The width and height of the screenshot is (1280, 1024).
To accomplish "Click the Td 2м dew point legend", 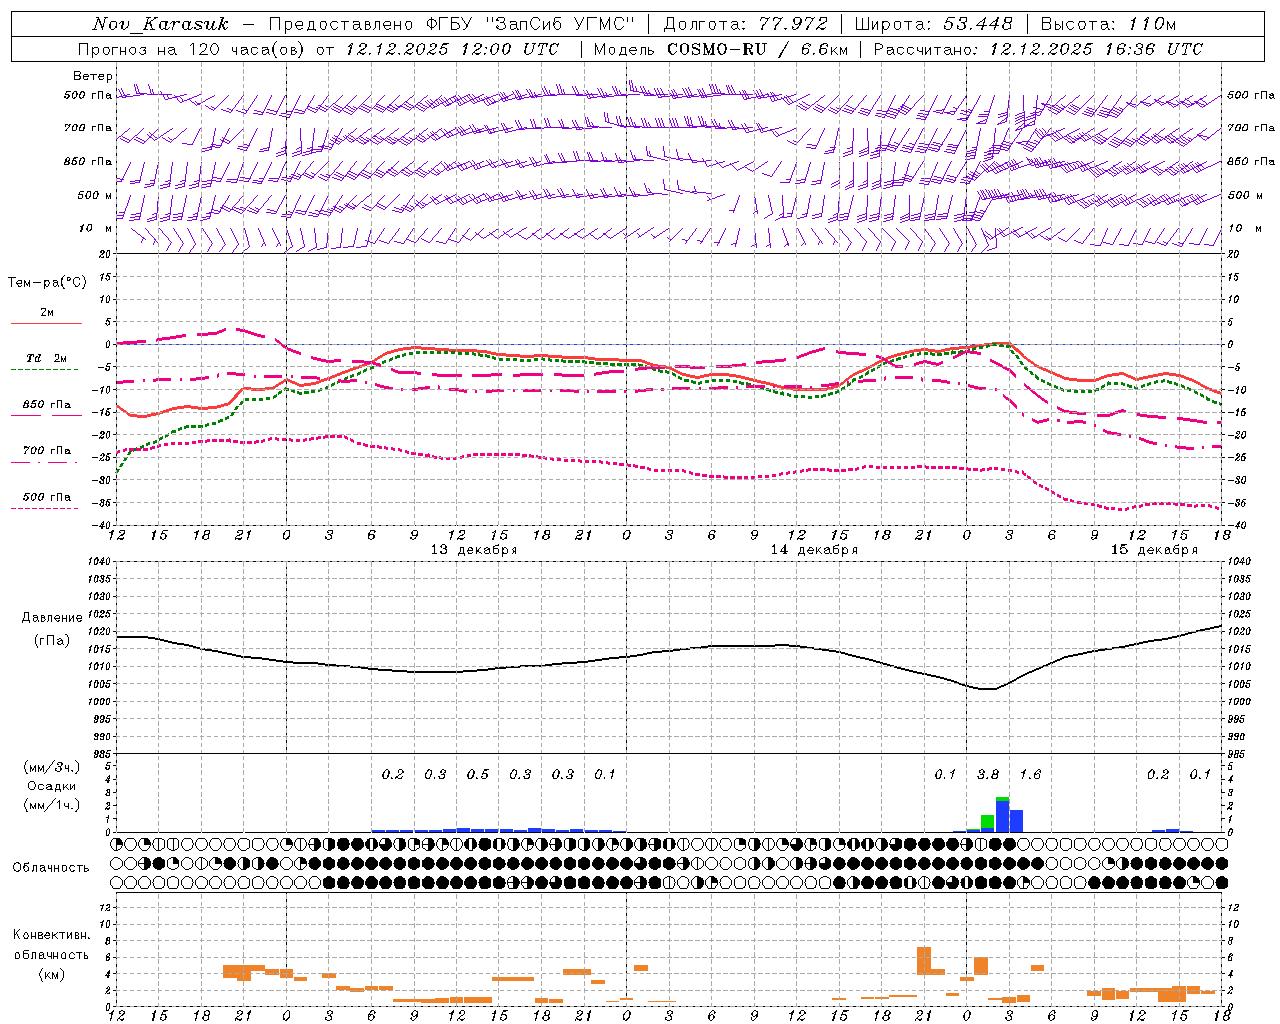I will [46, 363].
